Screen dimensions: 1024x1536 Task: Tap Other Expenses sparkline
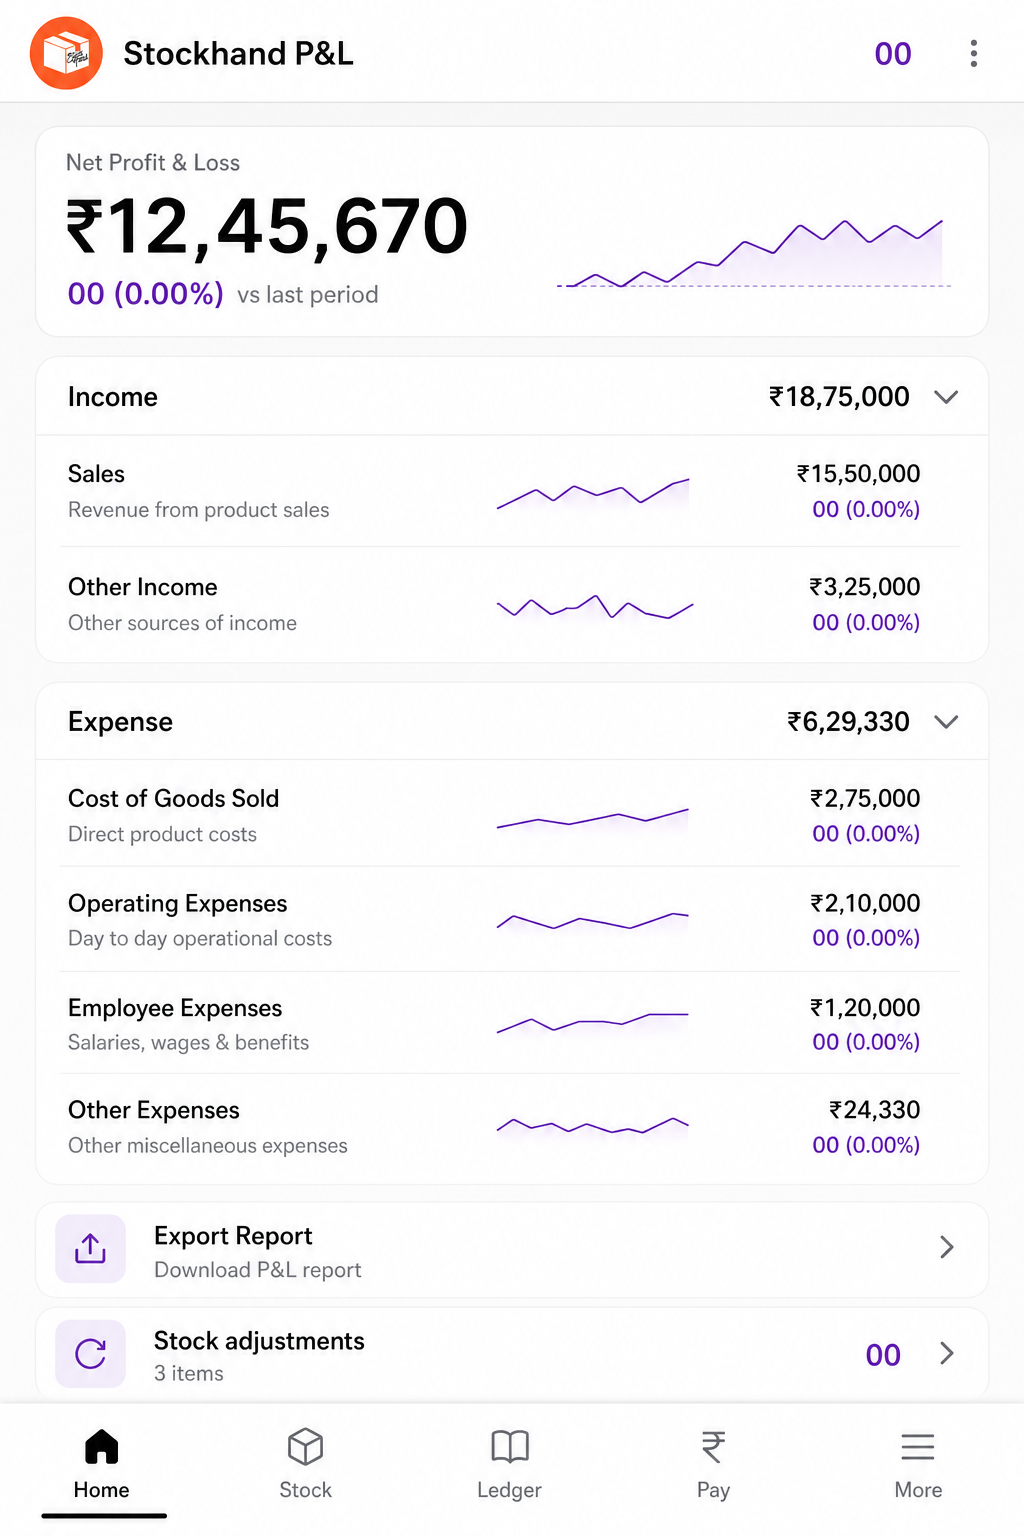(593, 1126)
